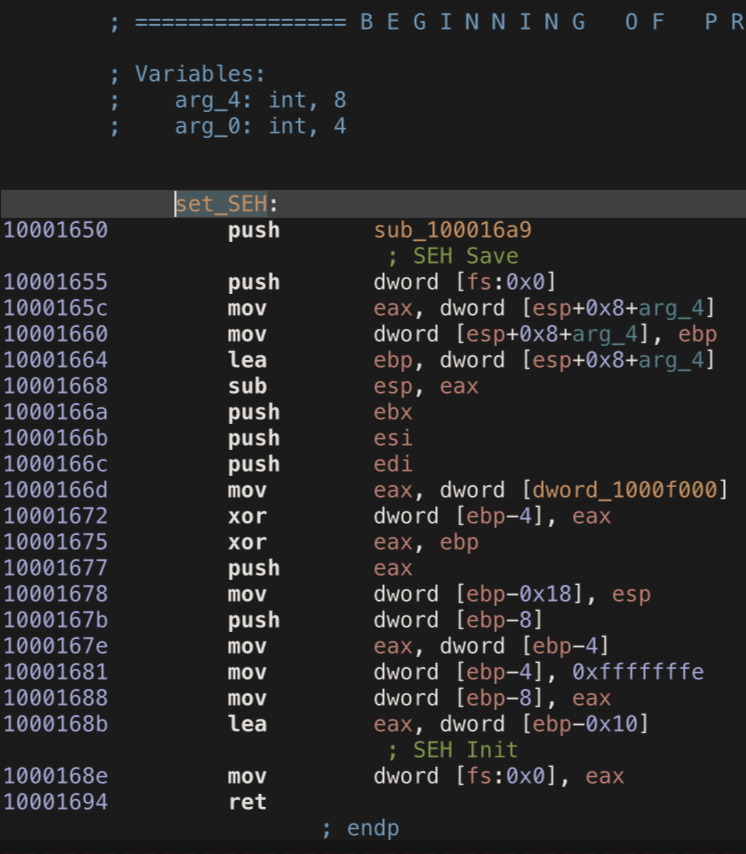Follow the dword_1000f000 data reference
This screenshot has height=854, width=746.
[x=625, y=490]
